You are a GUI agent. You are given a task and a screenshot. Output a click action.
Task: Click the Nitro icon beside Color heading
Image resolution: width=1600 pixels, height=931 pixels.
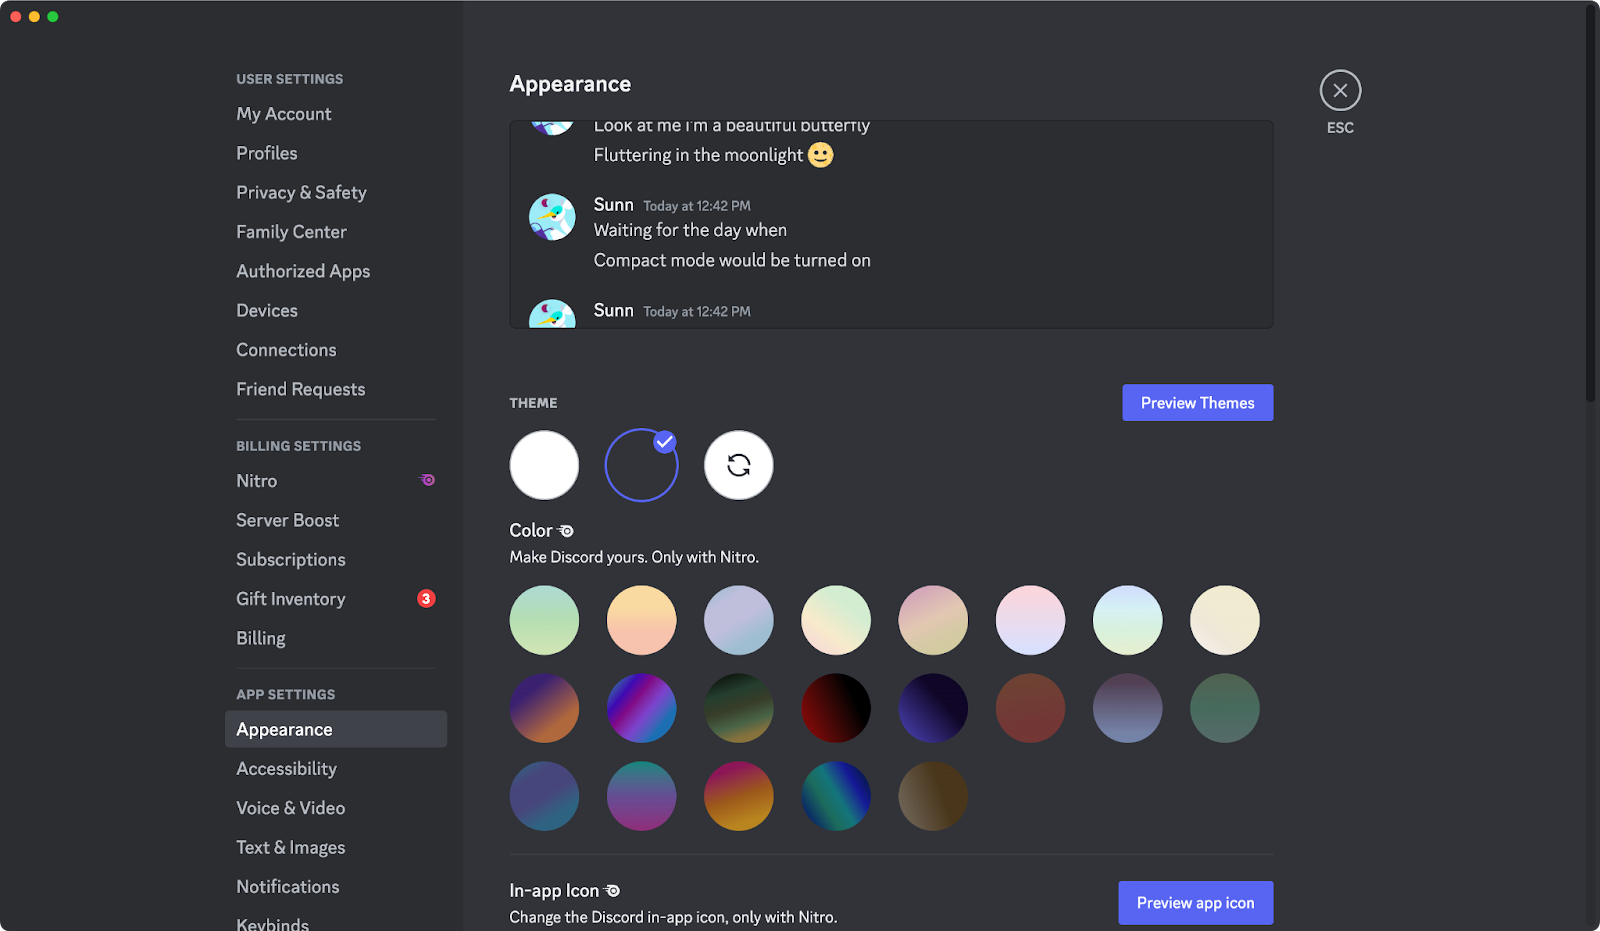pos(566,531)
